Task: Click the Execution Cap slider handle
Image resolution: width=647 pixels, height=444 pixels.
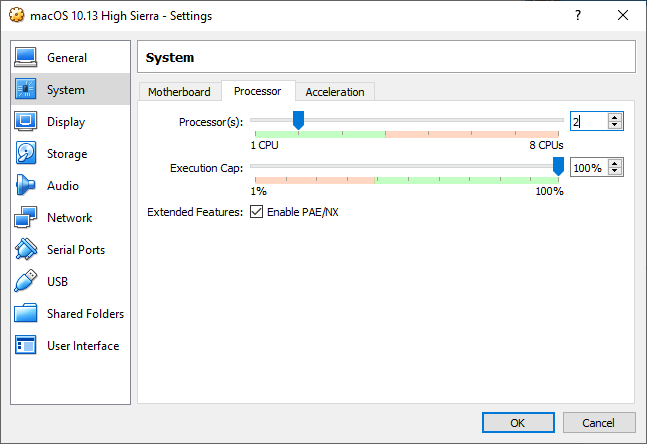Action: (x=558, y=166)
